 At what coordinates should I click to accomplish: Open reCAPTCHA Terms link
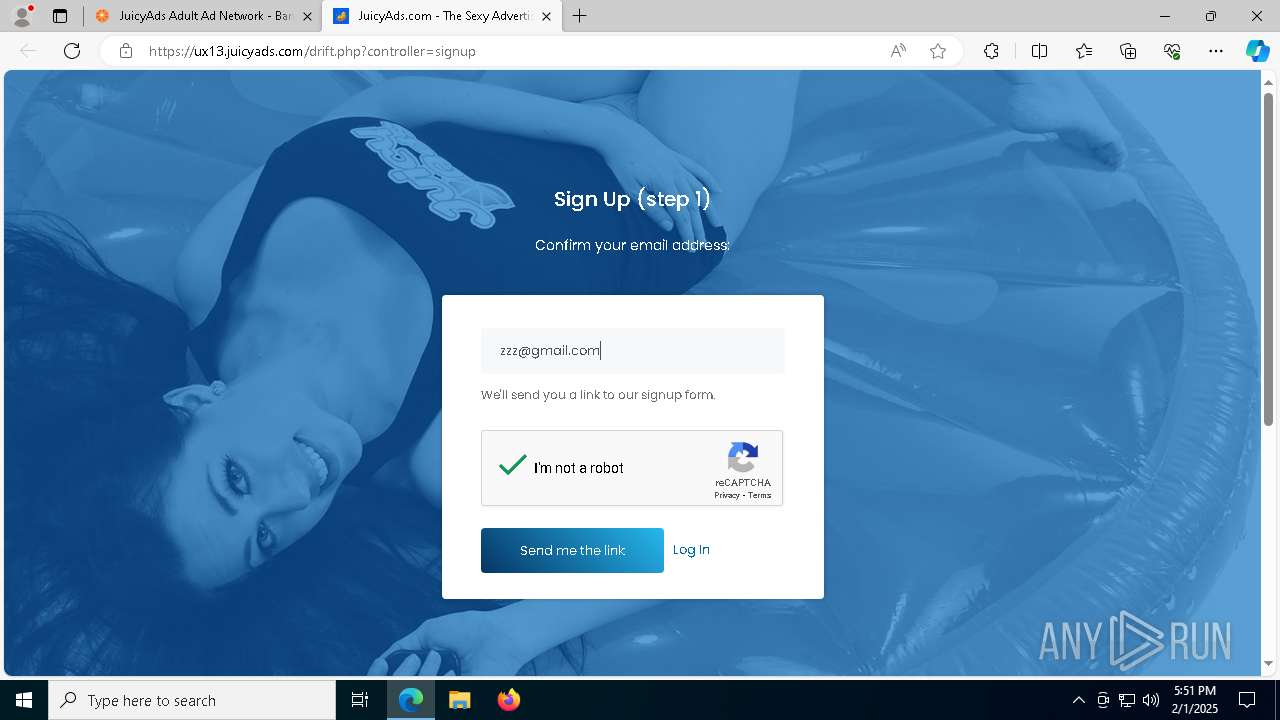tap(760, 496)
